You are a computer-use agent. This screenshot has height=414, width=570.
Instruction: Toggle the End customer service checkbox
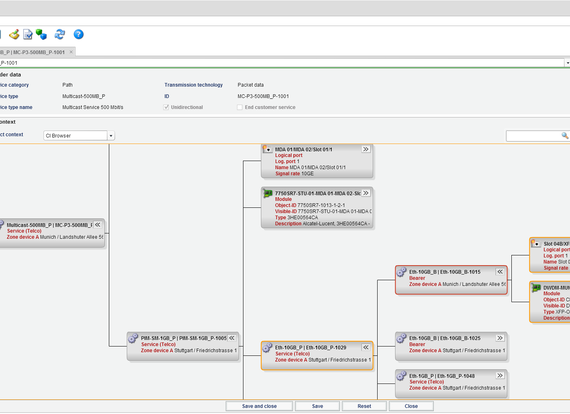coord(240,107)
